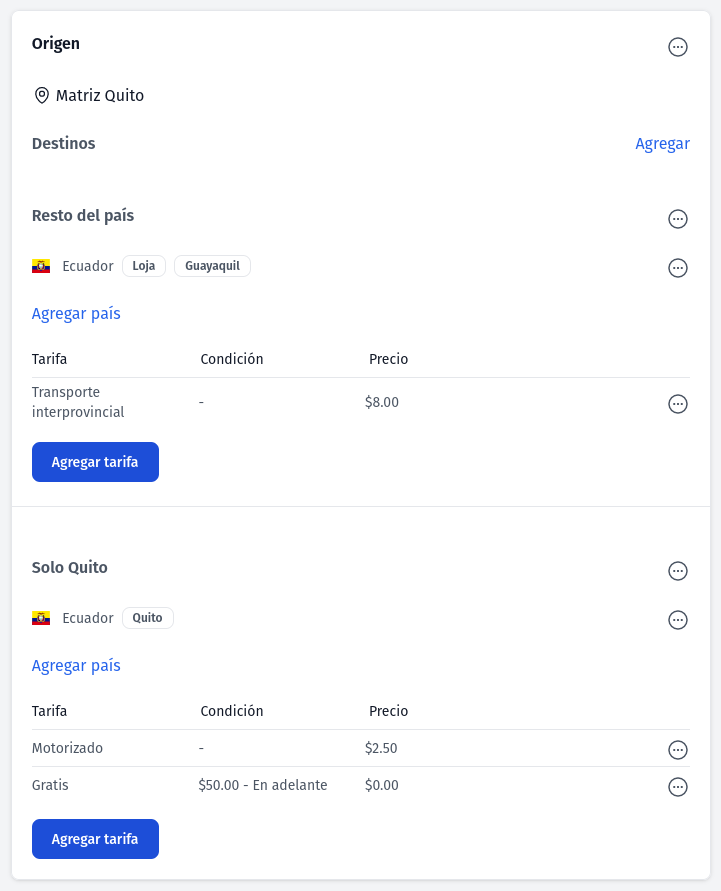Viewport: 721px width, 891px height.
Task: Open options for Resto del país zone
Action: coord(677,219)
